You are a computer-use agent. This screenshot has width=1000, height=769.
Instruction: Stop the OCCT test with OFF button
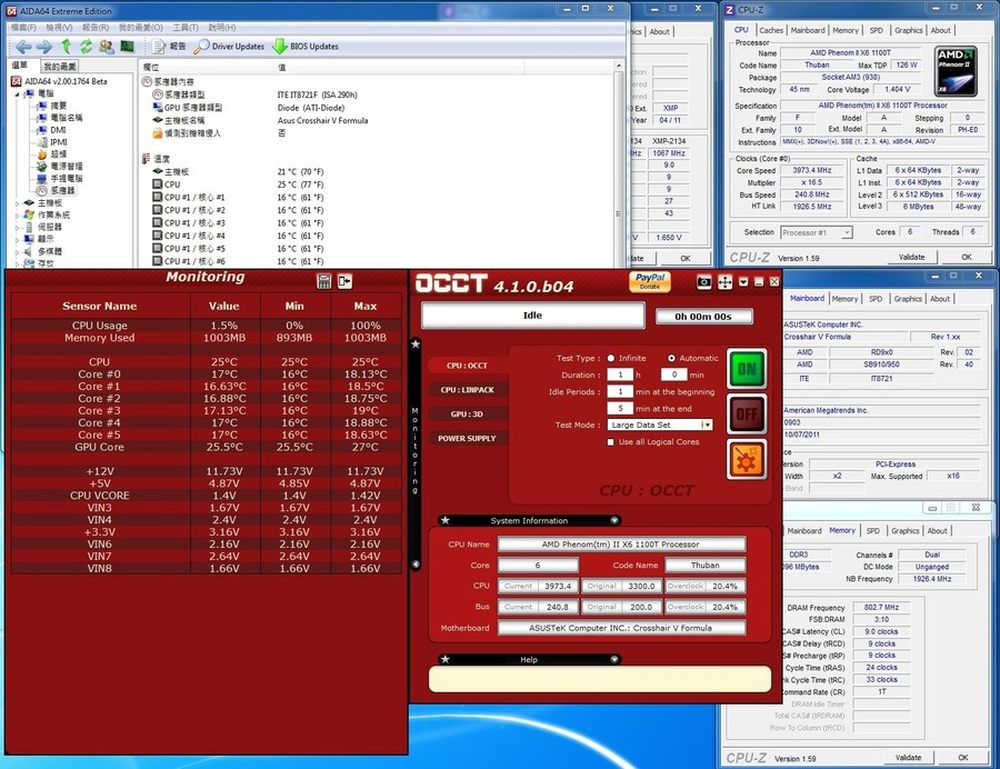(x=747, y=414)
